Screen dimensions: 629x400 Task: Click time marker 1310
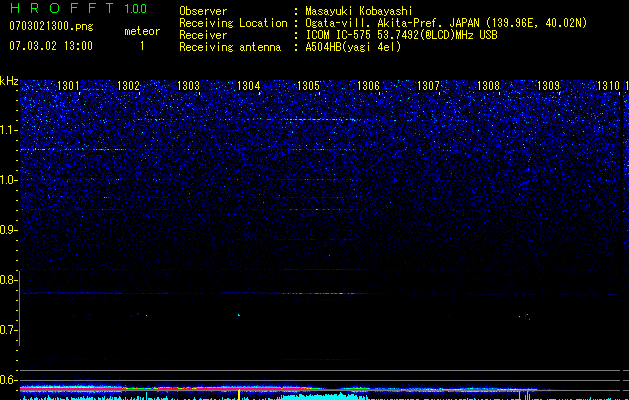[608, 86]
